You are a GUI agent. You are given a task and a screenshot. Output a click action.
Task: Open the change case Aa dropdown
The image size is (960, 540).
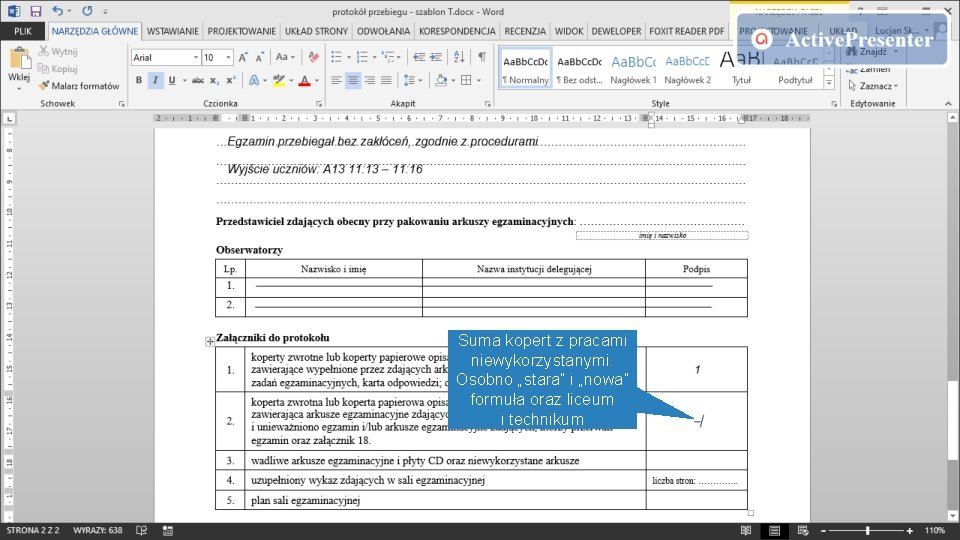coord(285,58)
